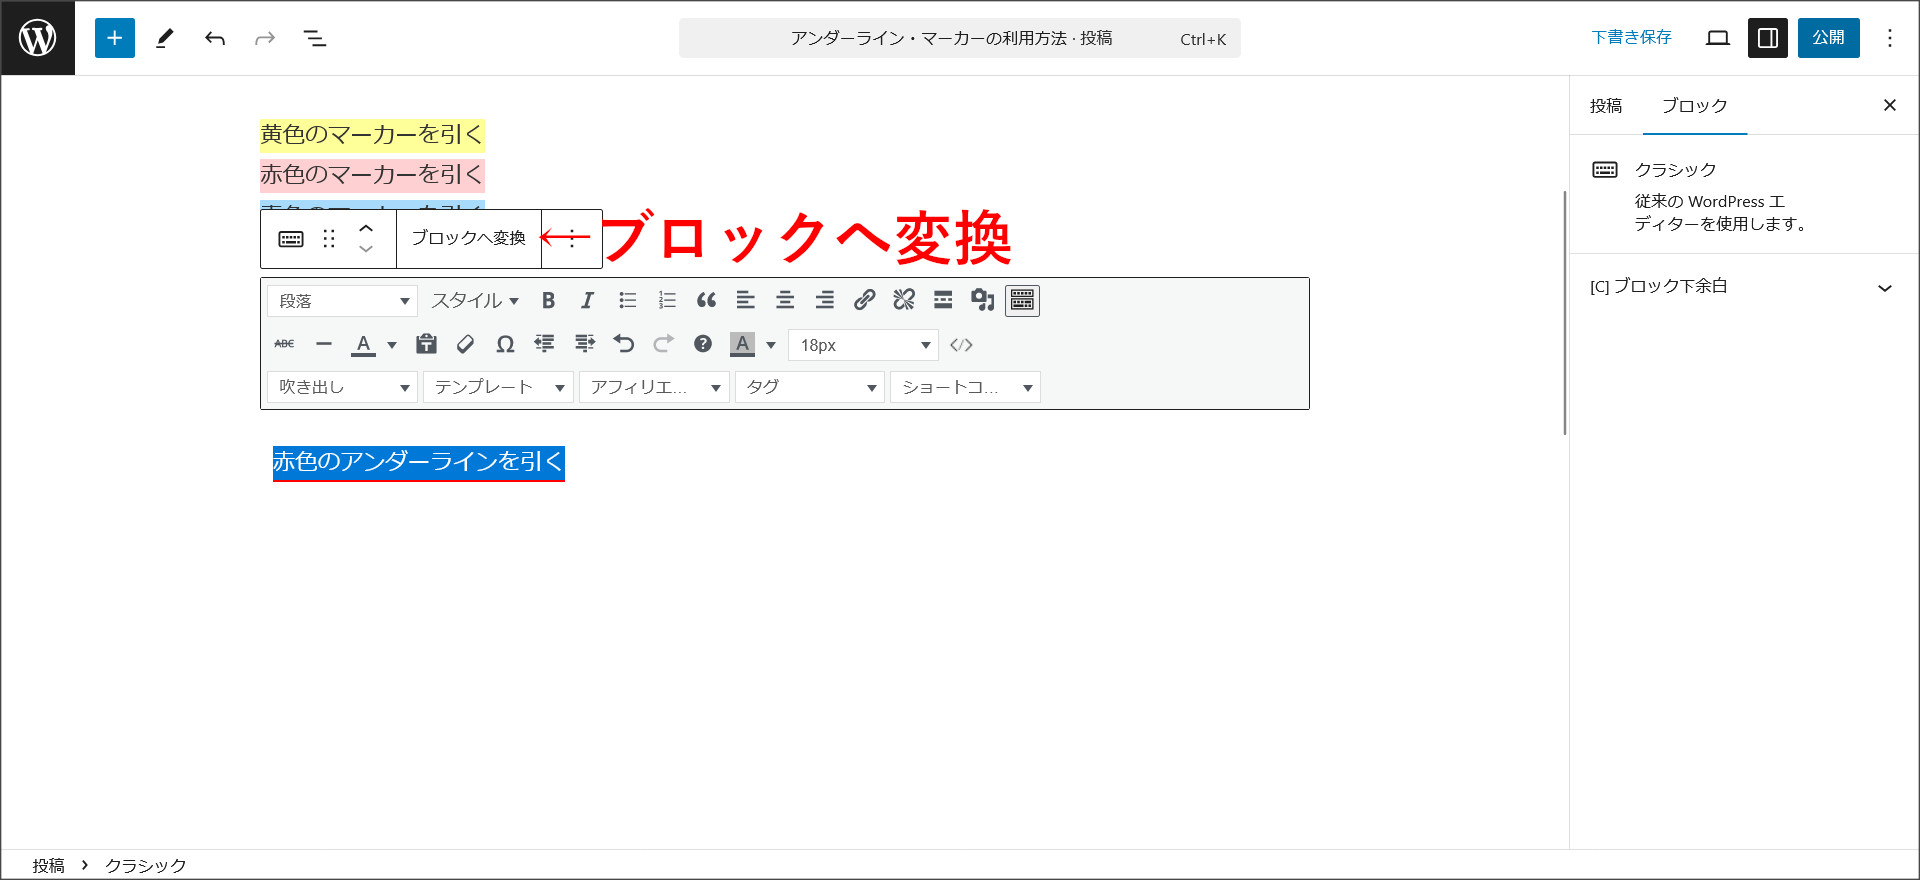Insert a bulleted list
Image resolution: width=1920 pixels, height=880 pixels.
pyautogui.click(x=627, y=301)
